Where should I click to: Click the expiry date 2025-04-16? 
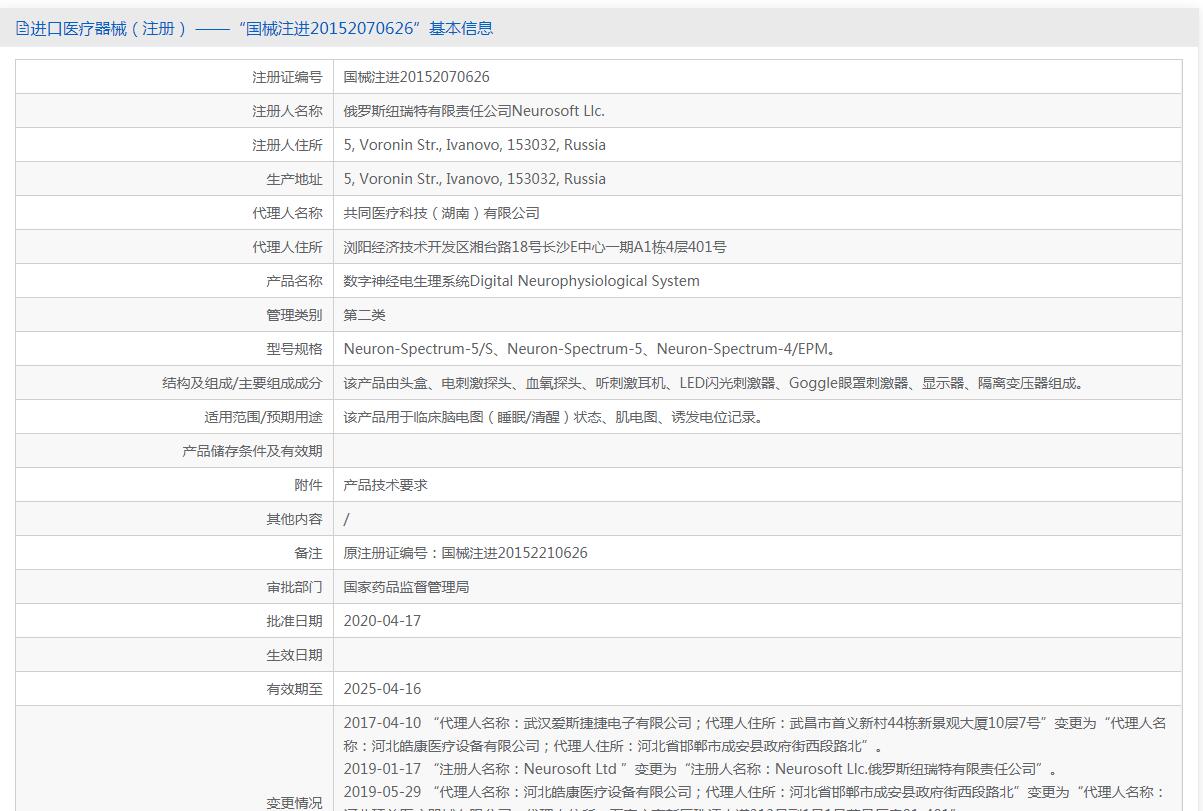tap(382, 689)
